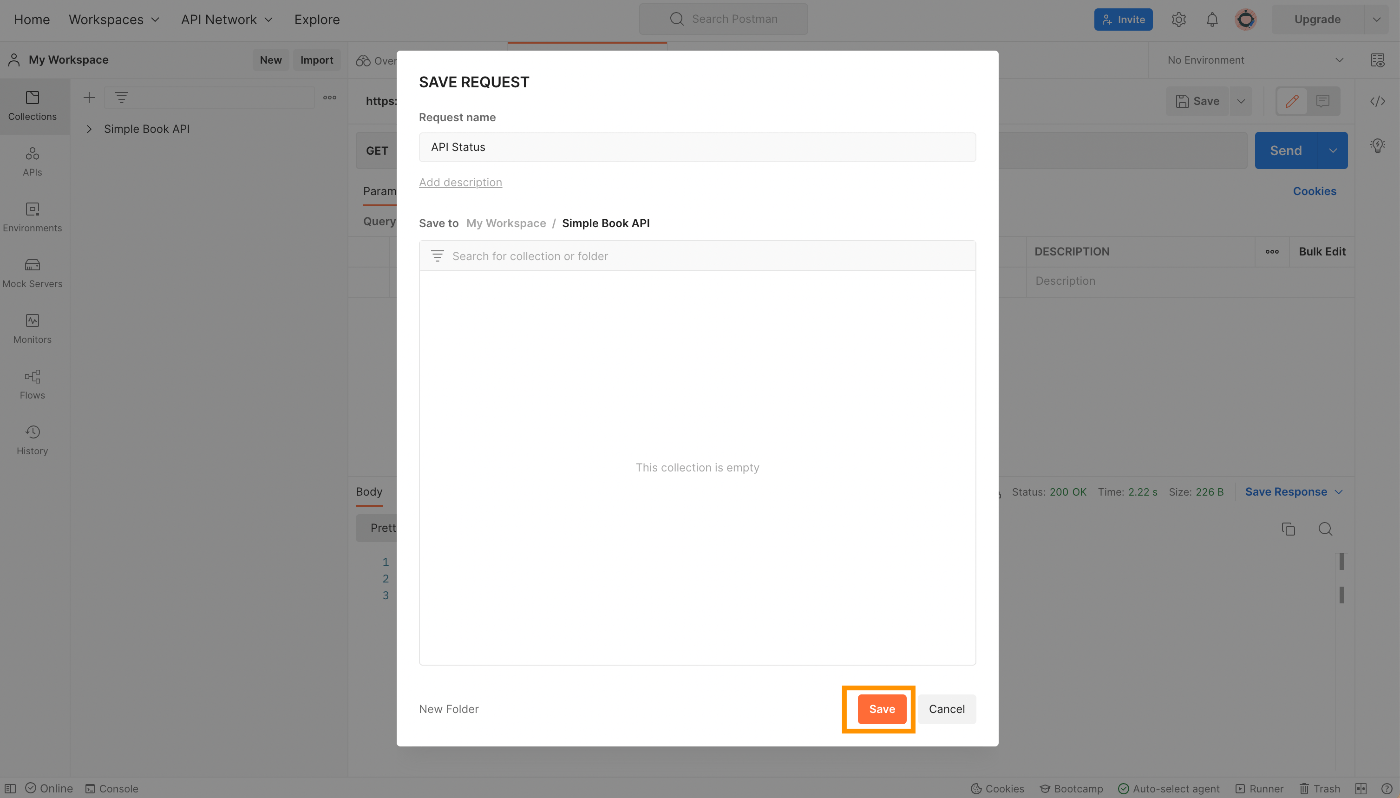Click the help icon in the status bar

pos(1385,788)
